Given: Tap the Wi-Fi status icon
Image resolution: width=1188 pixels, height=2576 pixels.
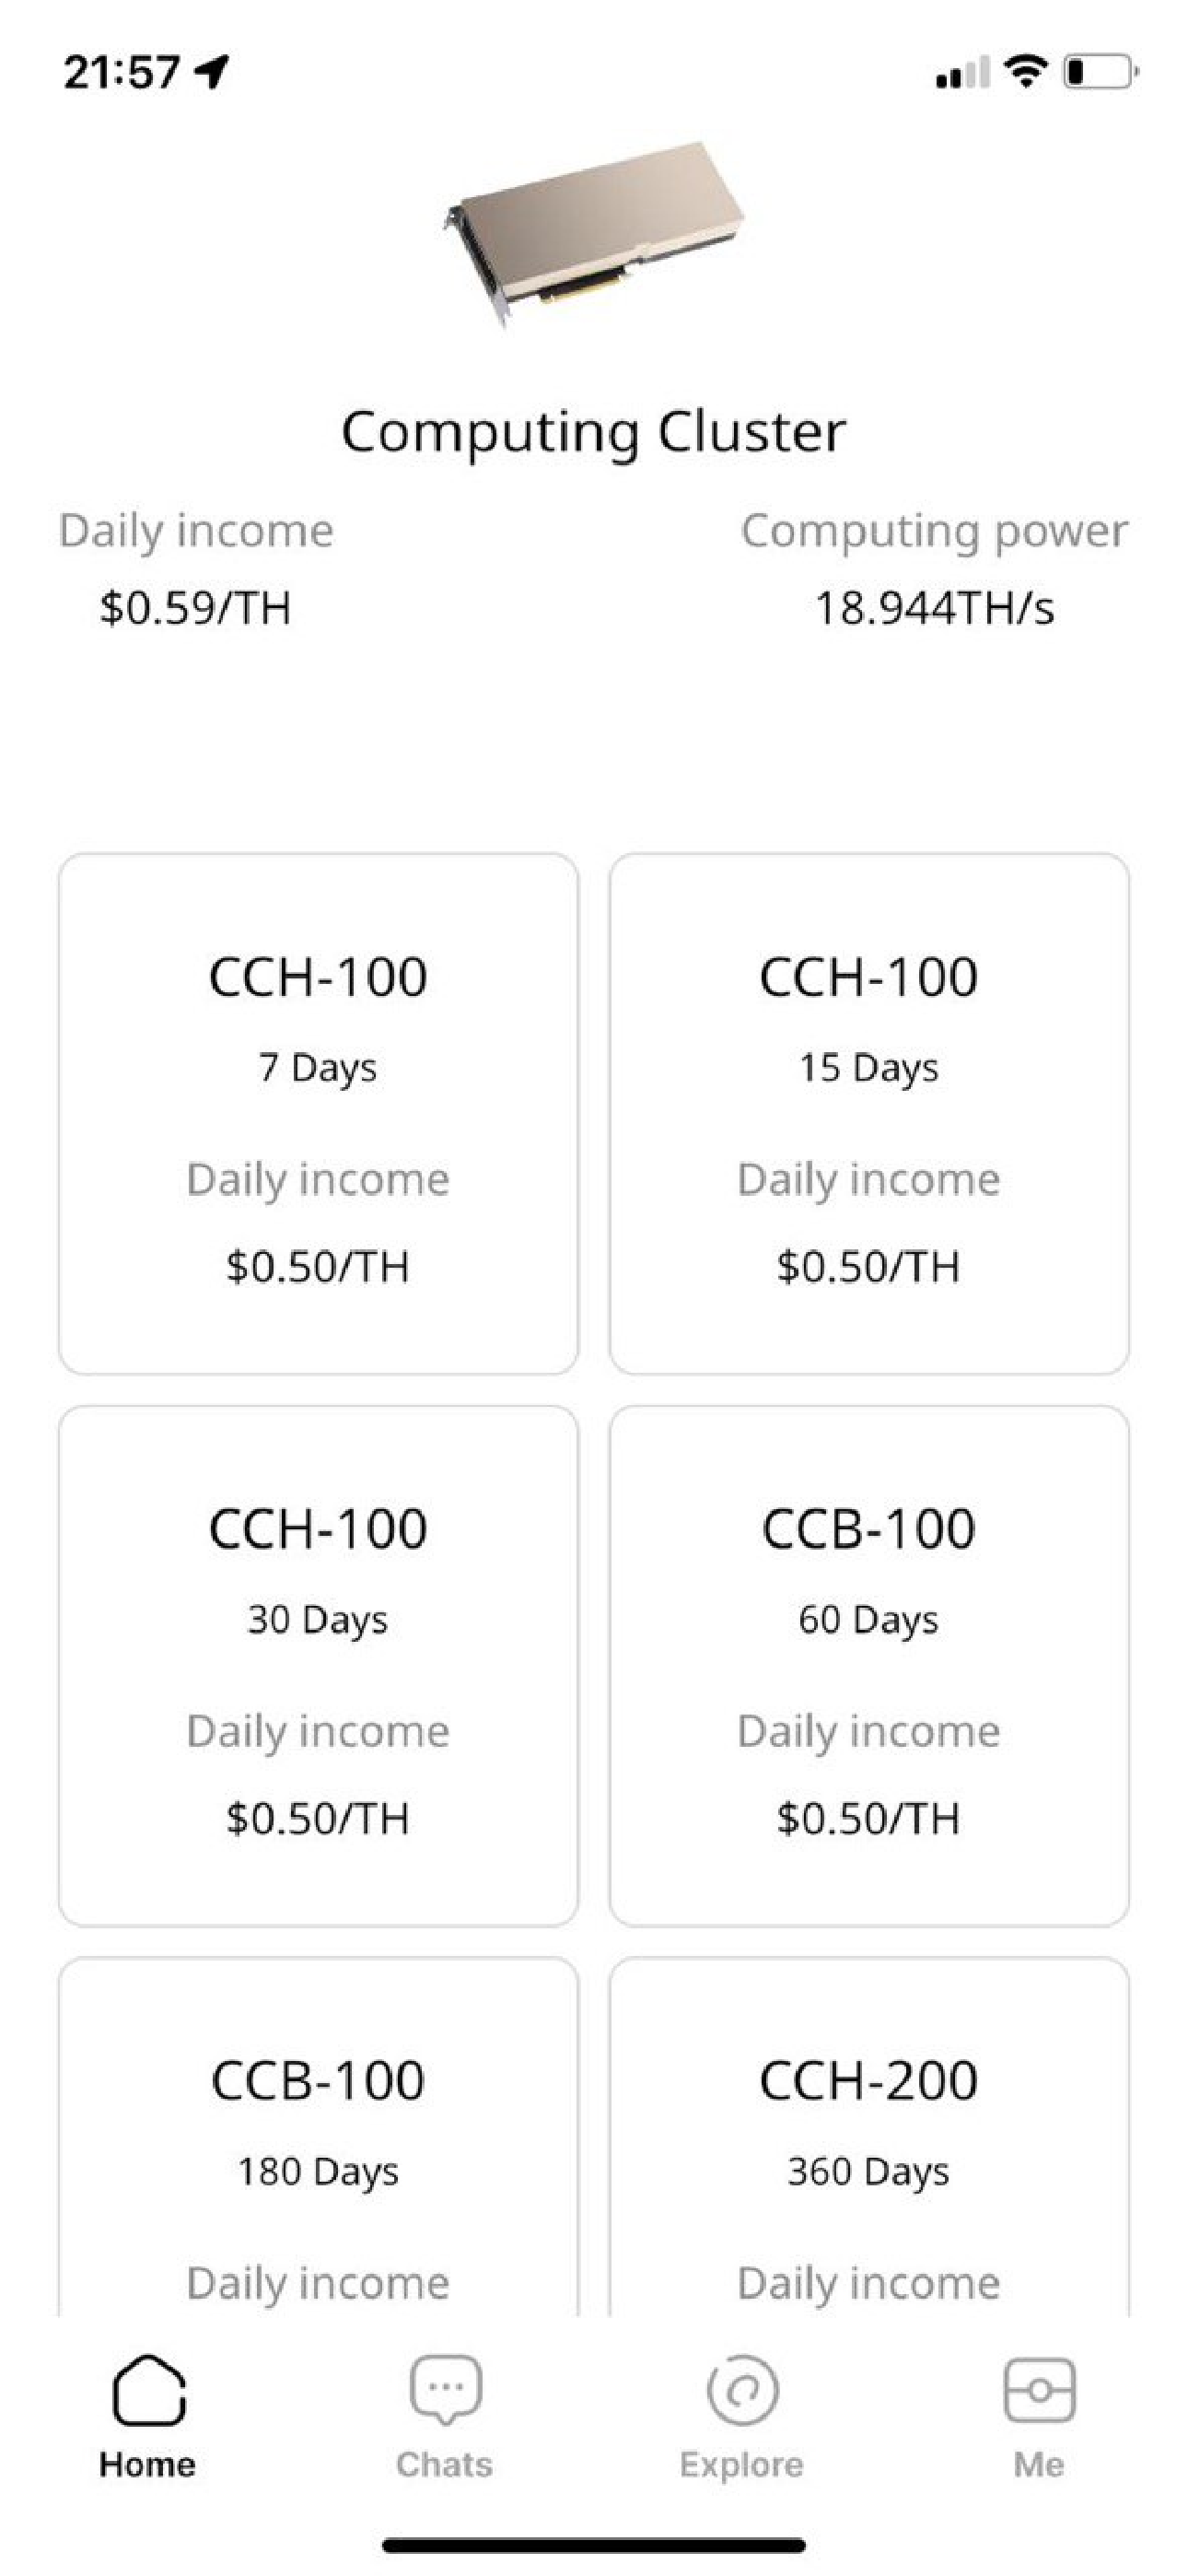Looking at the screenshot, I should click(x=1025, y=71).
